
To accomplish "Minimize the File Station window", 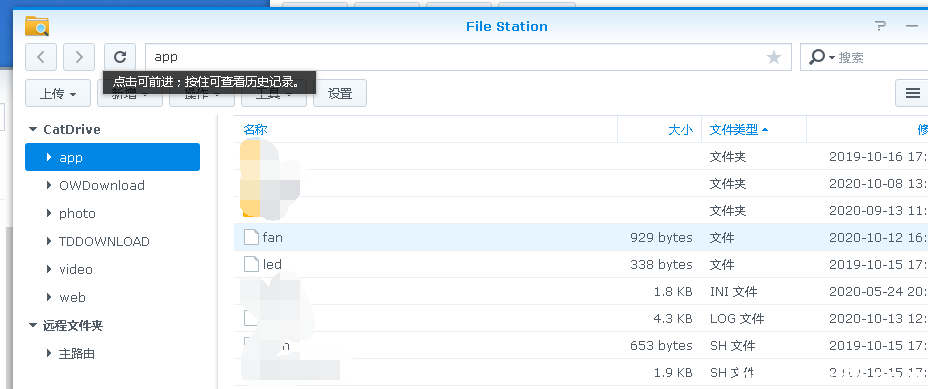I will pos(911,26).
